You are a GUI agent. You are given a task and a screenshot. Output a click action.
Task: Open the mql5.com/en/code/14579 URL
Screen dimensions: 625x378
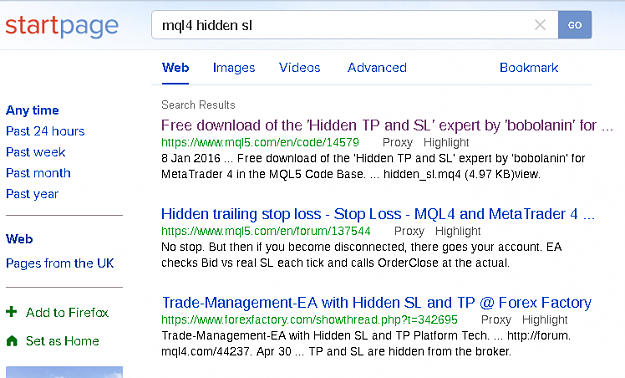coord(260,142)
